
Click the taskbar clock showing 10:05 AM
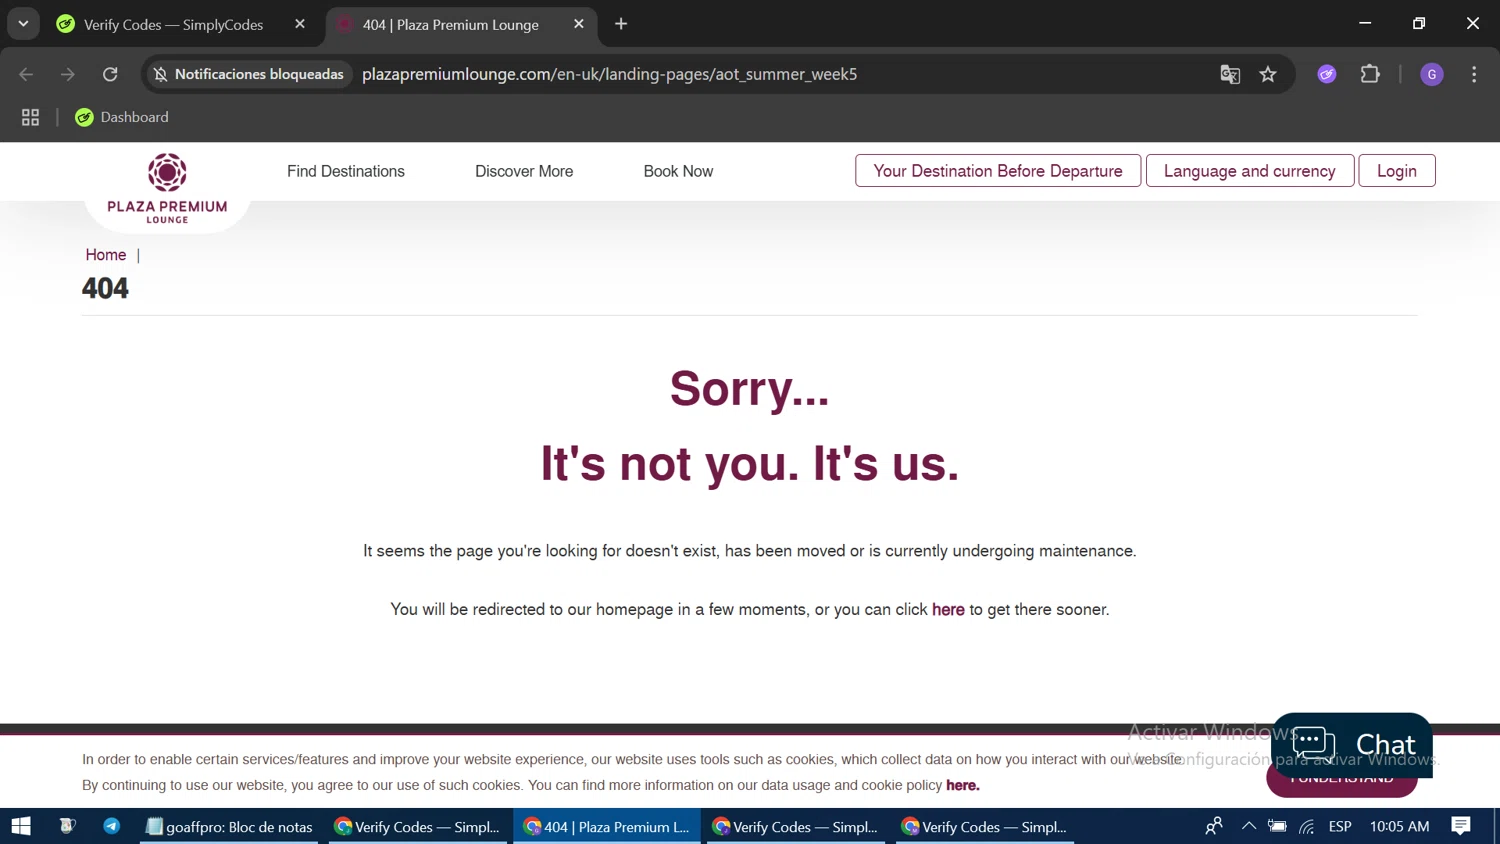pos(1399,826)
